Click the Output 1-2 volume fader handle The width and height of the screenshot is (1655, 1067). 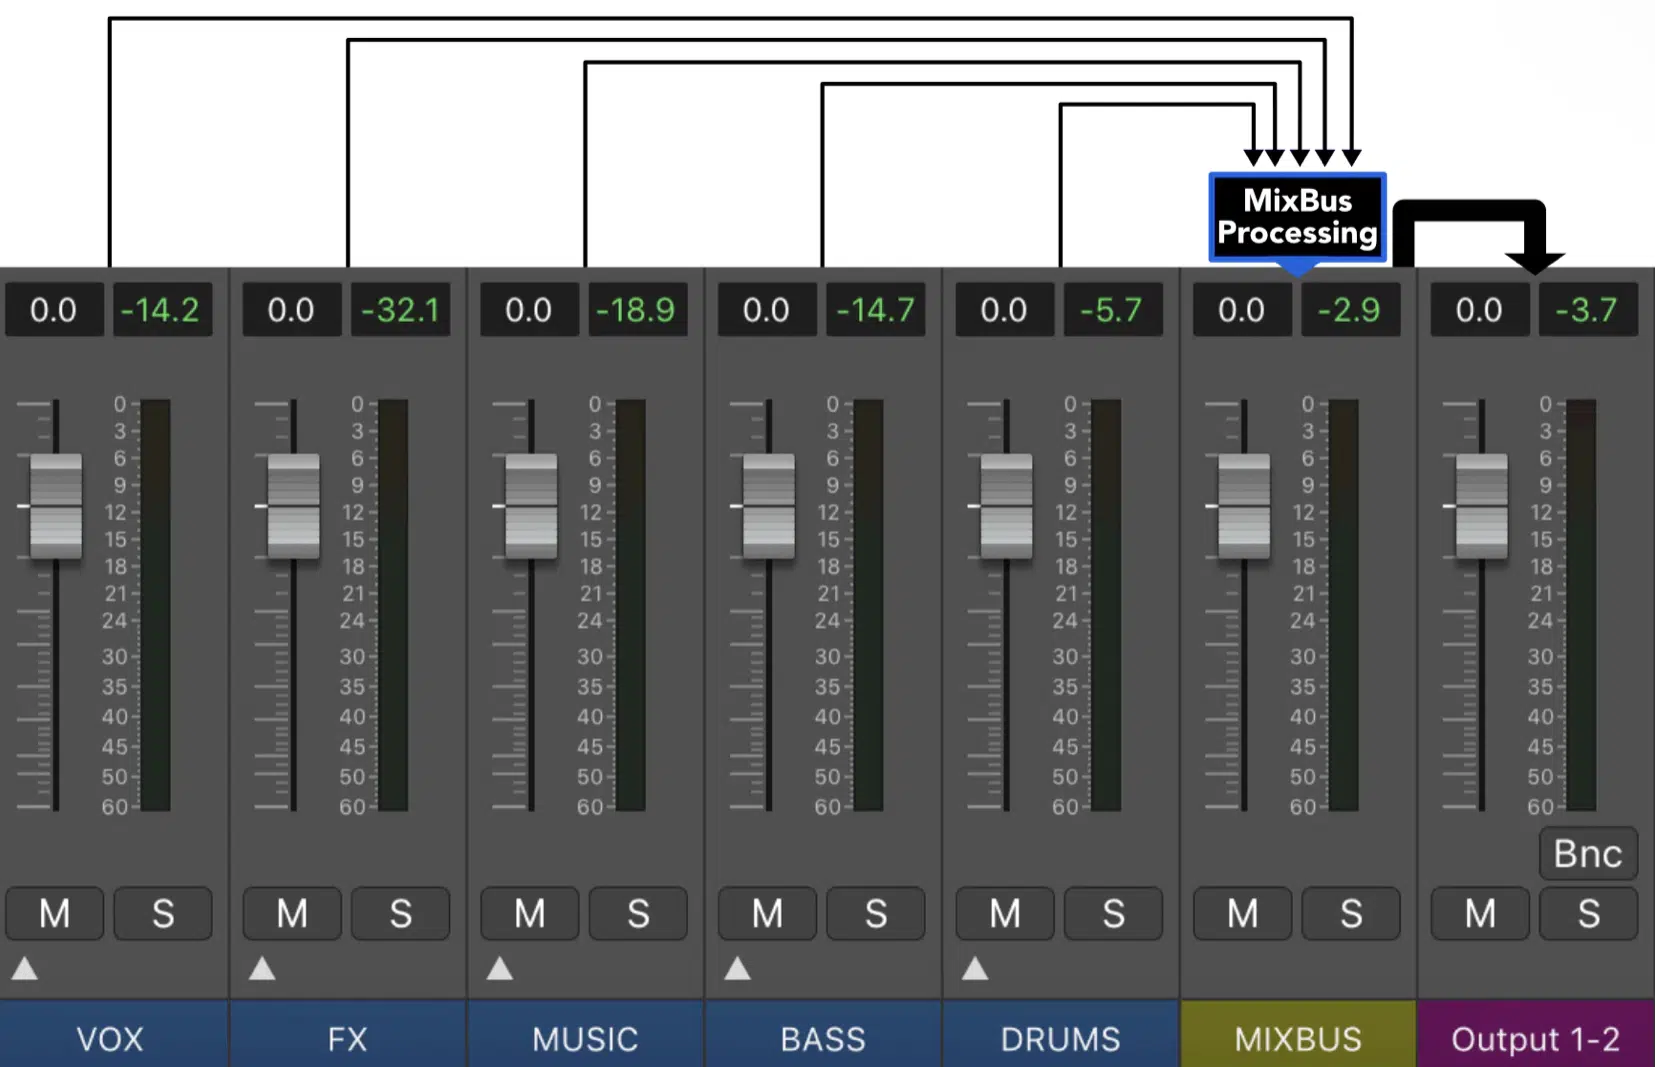1481,506
